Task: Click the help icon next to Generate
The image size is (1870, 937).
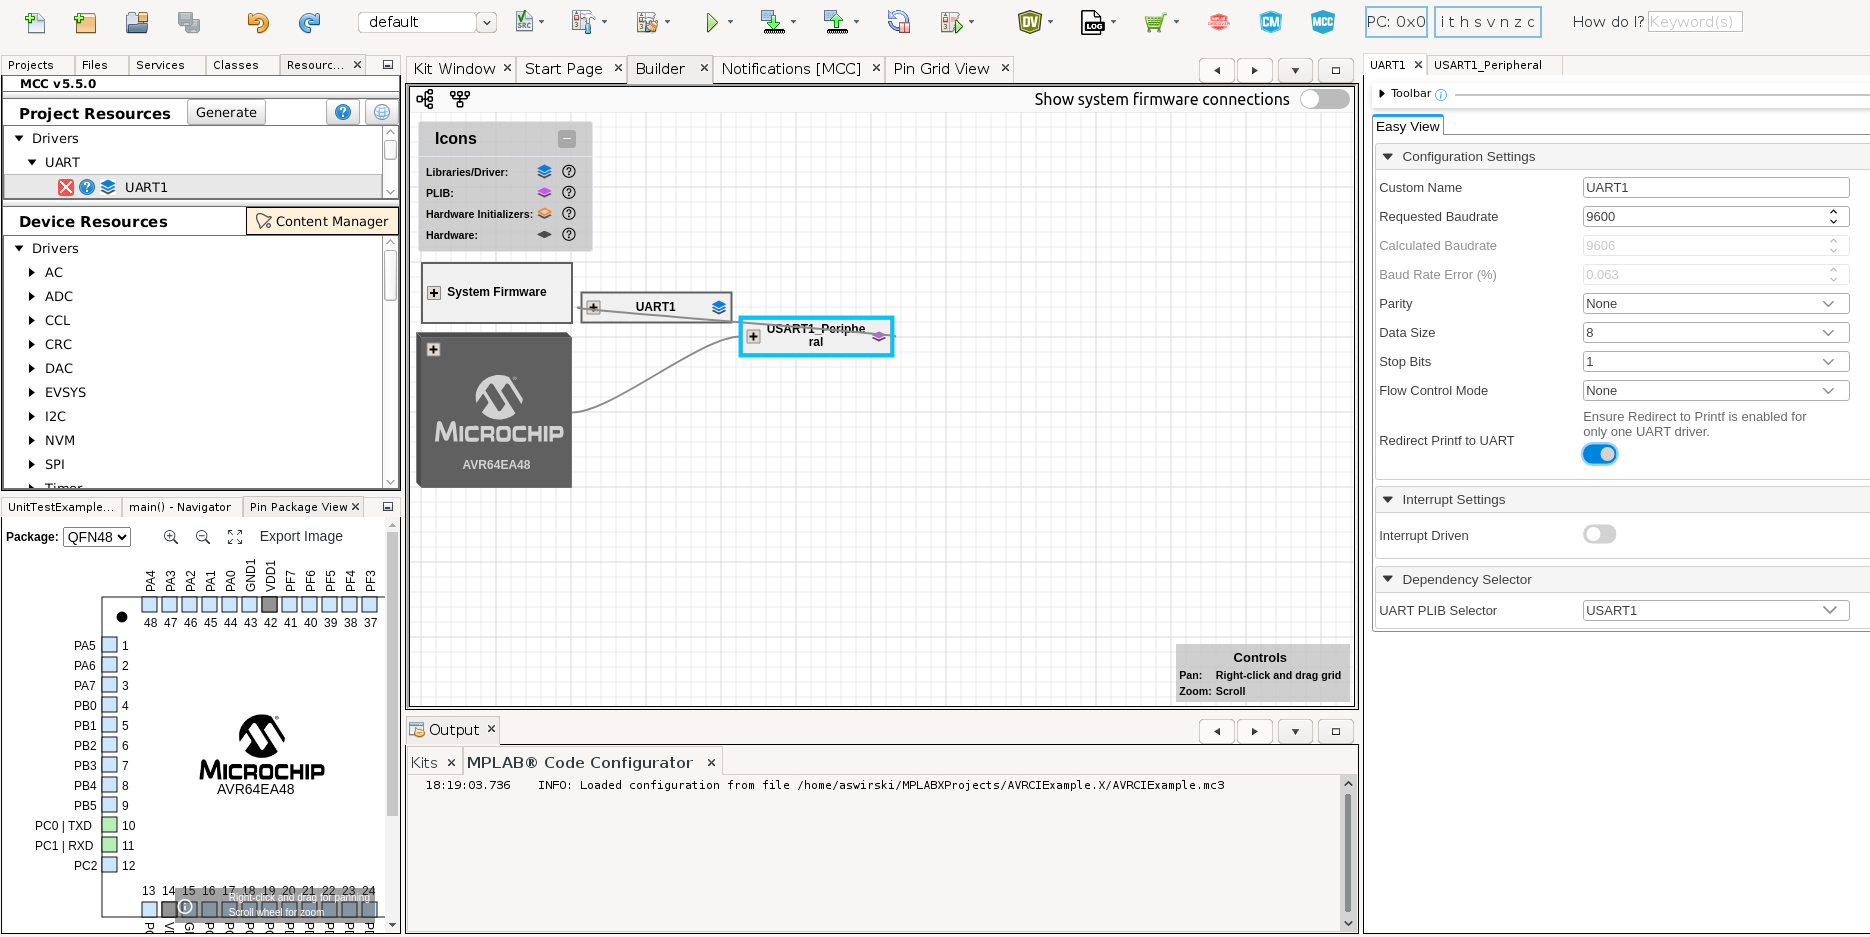Action: (x=343, y=112)
